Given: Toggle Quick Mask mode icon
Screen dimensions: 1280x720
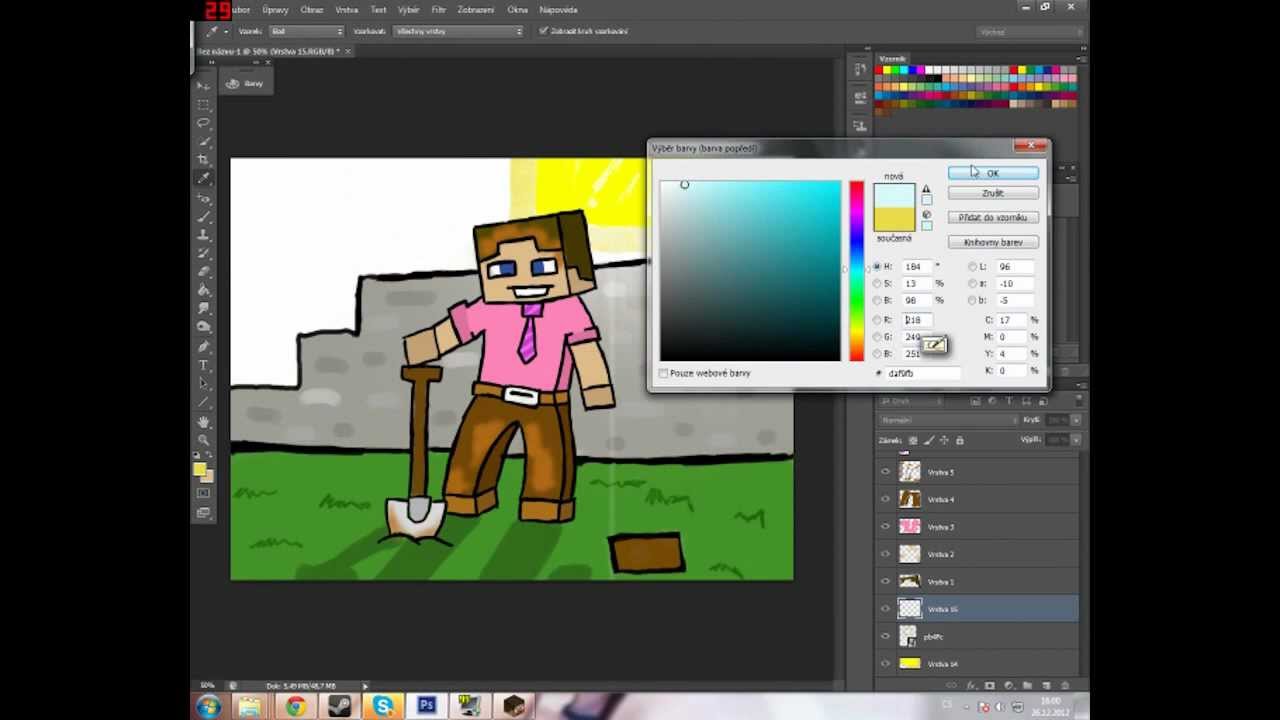Looking at the screenshot, I should tap(203, 493).
